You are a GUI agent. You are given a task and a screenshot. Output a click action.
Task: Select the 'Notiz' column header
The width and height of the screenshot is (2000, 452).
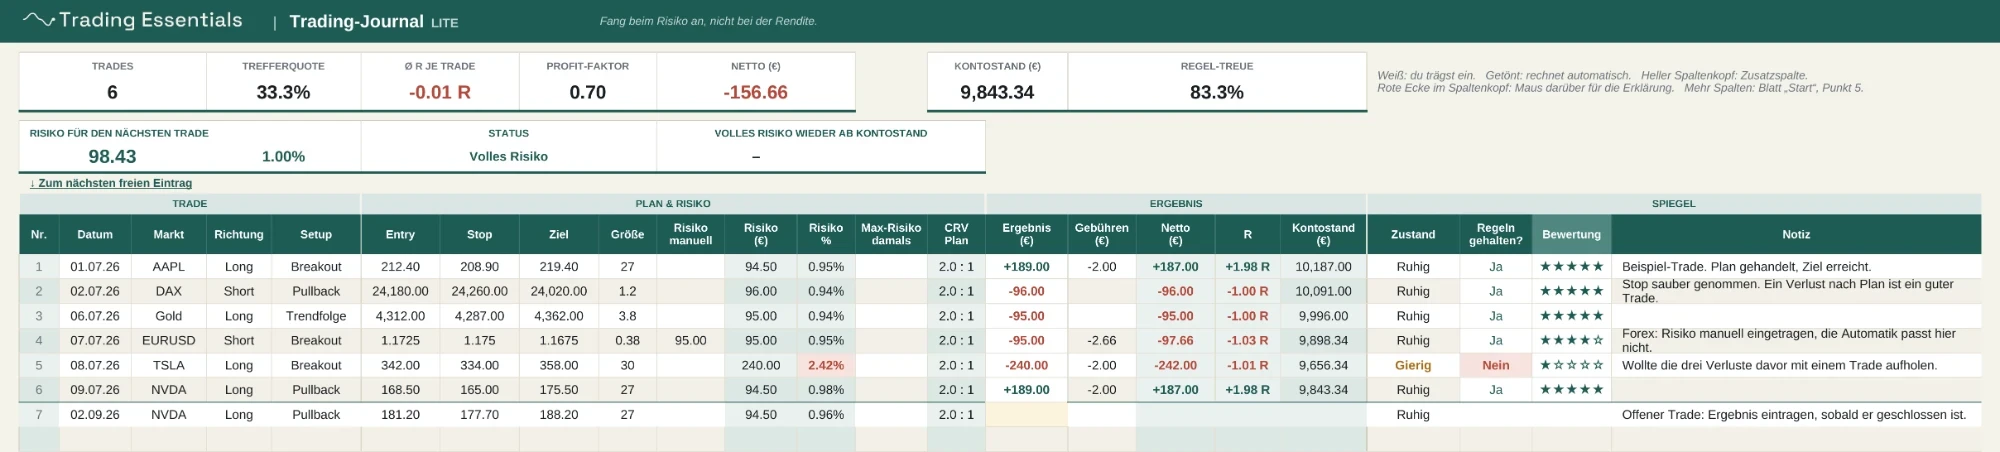pyautogui.click(x=1796, y=234)
